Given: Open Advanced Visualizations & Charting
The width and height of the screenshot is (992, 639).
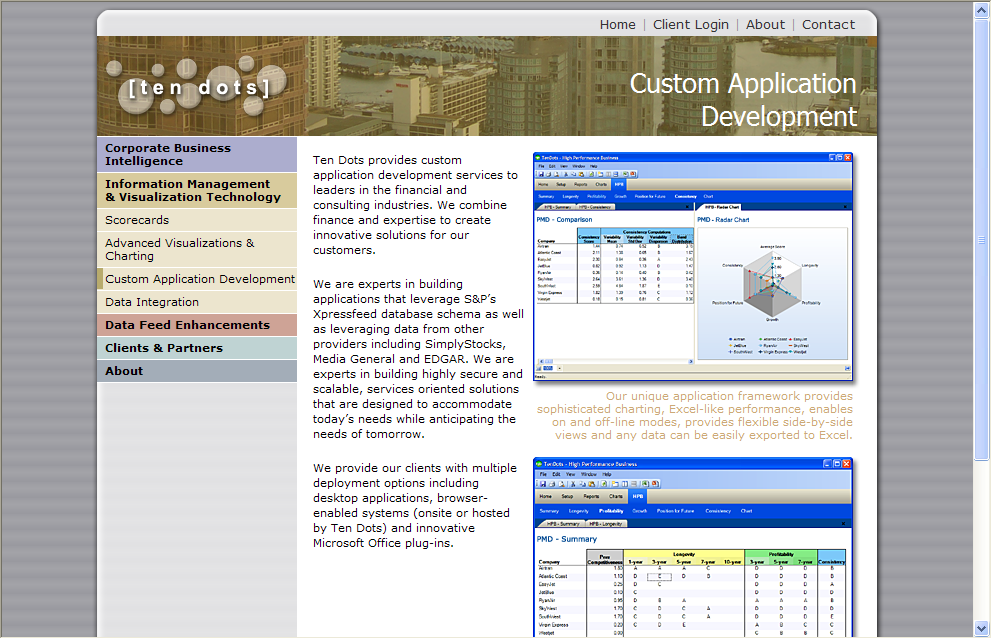Looking at the screenshot, I should point(180,249).
